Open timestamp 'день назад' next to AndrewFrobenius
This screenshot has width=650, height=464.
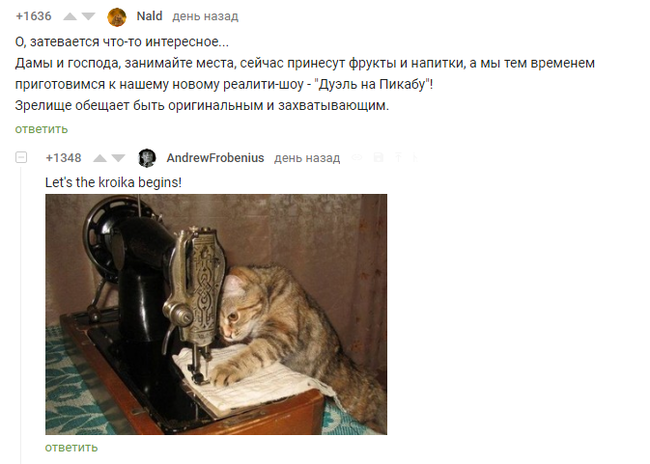[x=307, y=158]
